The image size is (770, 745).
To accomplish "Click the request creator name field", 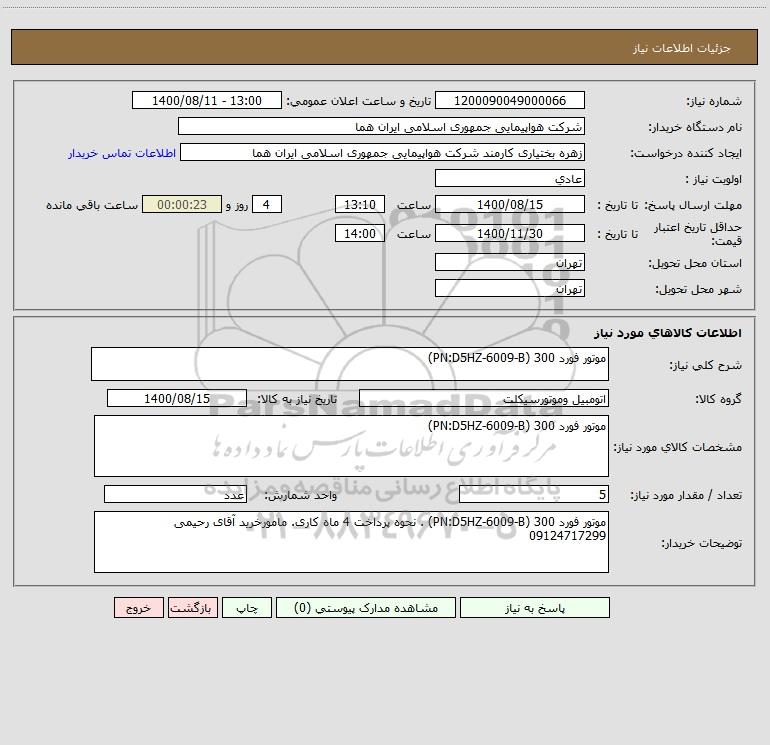I will [383, 152].
